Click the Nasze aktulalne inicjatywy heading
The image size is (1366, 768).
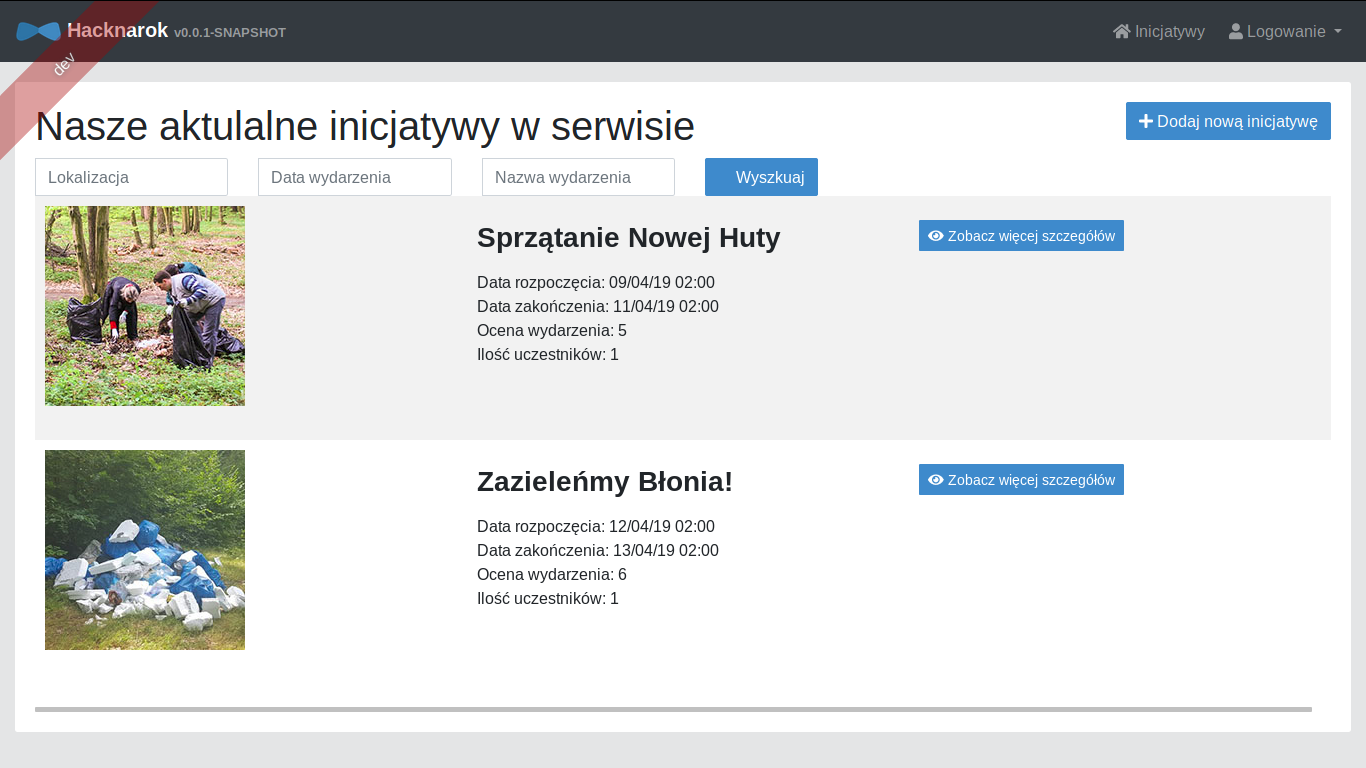click(365, 127)
